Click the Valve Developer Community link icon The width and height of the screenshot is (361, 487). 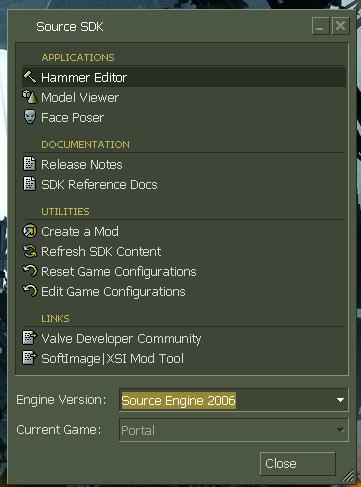[29, 337]
